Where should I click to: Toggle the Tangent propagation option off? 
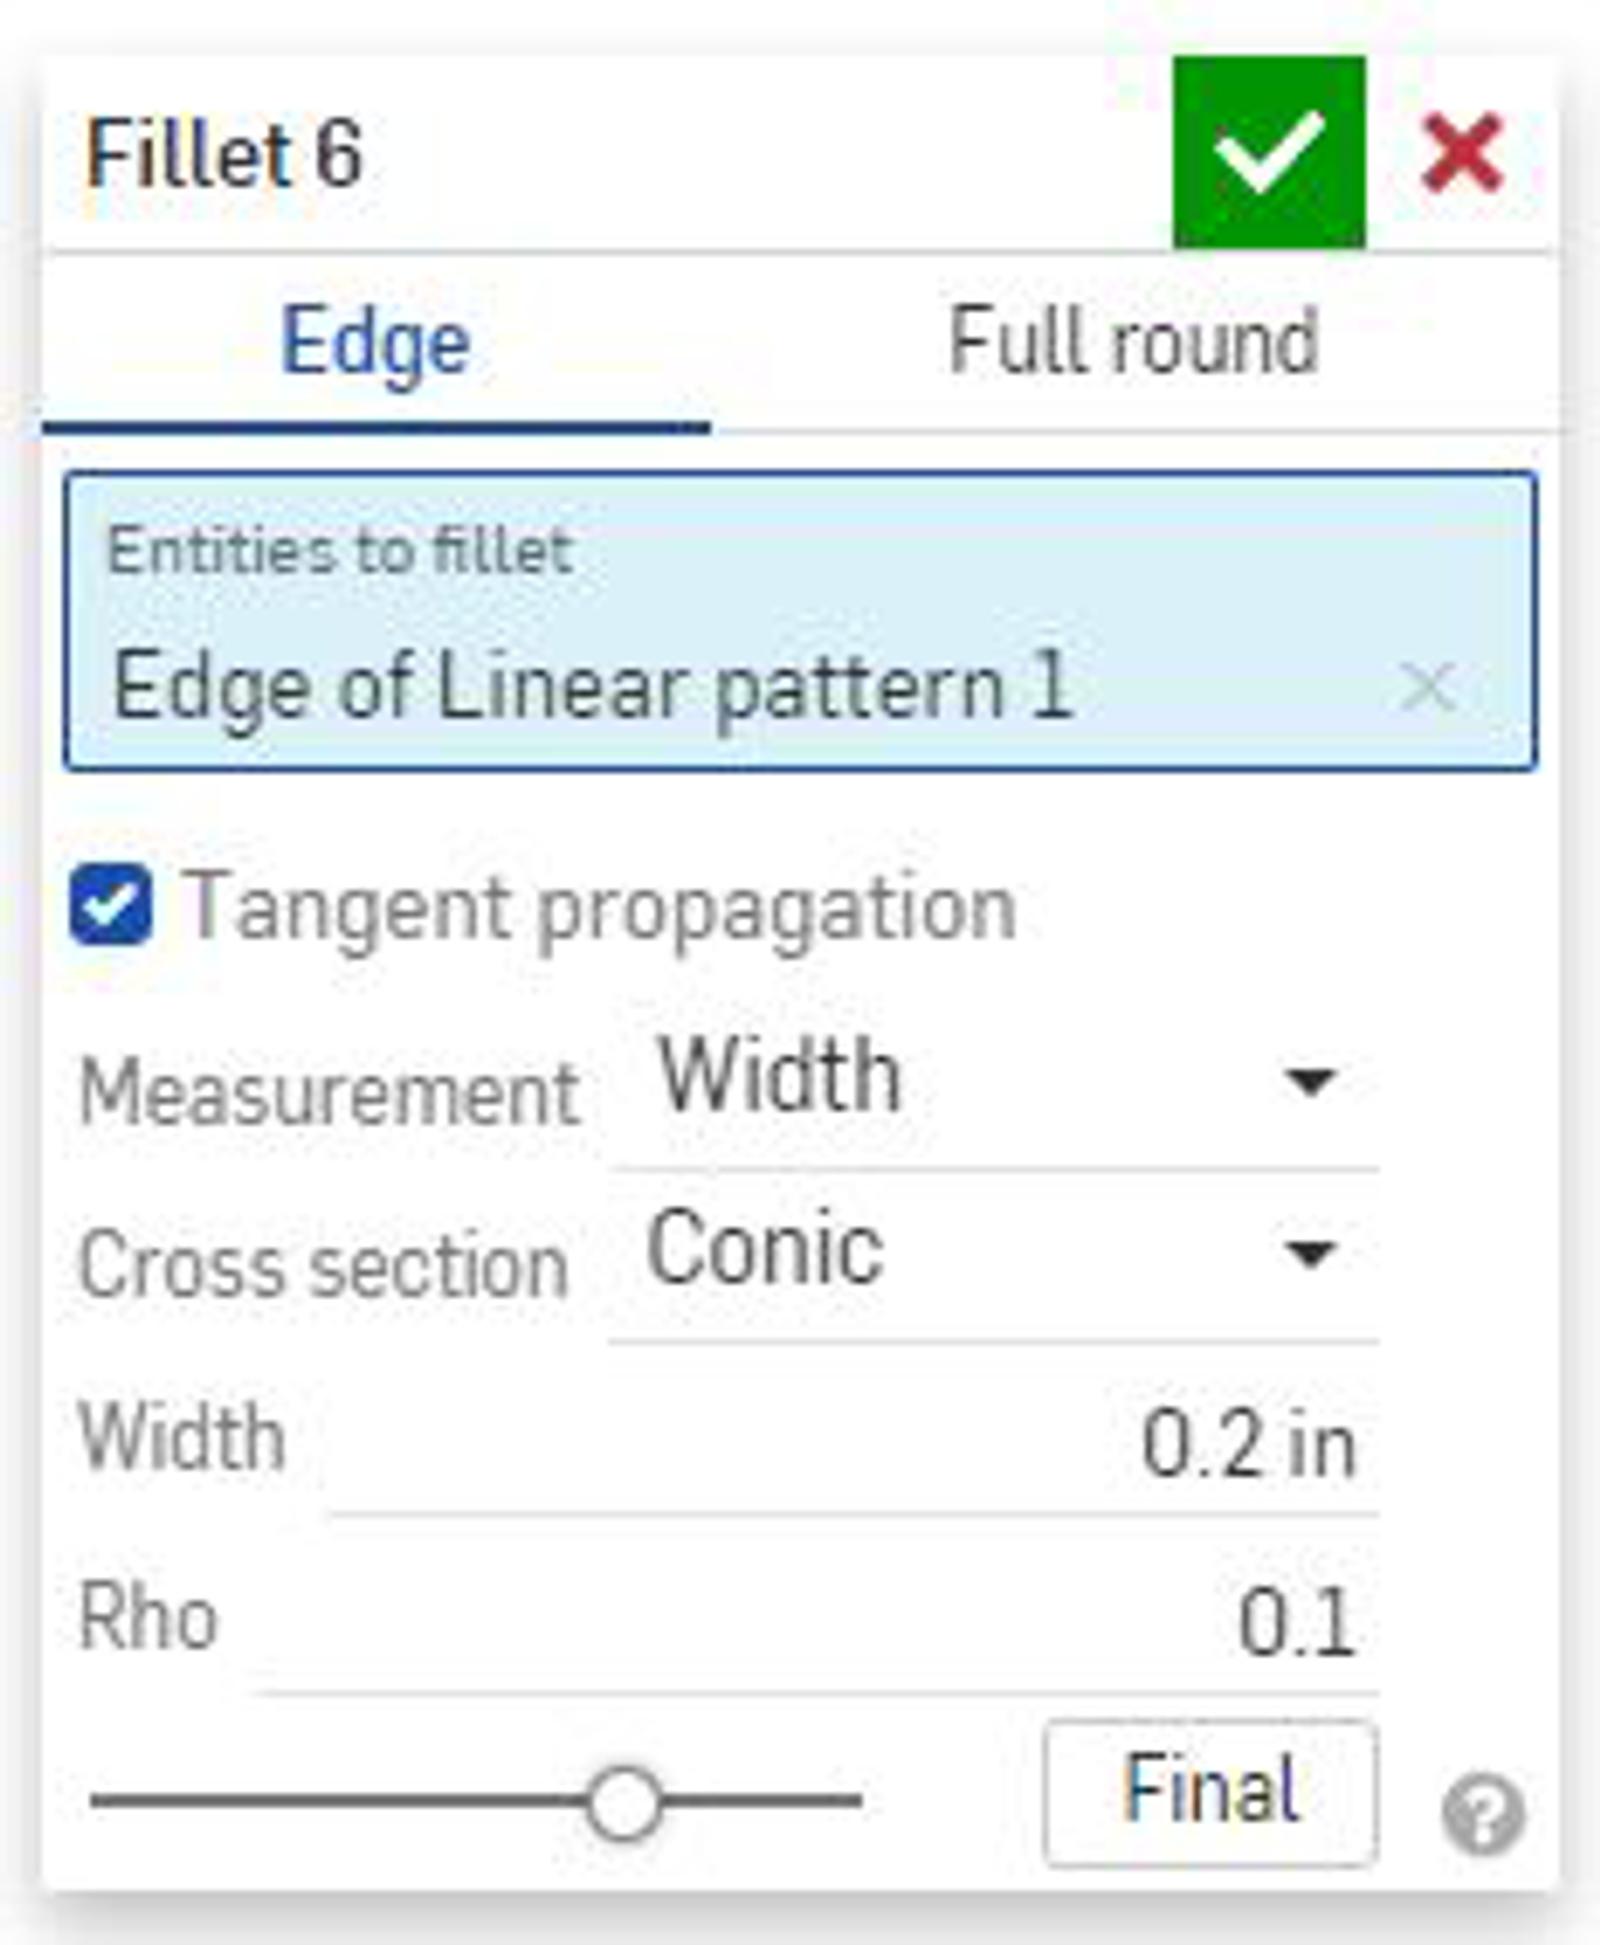coord(113,905)
